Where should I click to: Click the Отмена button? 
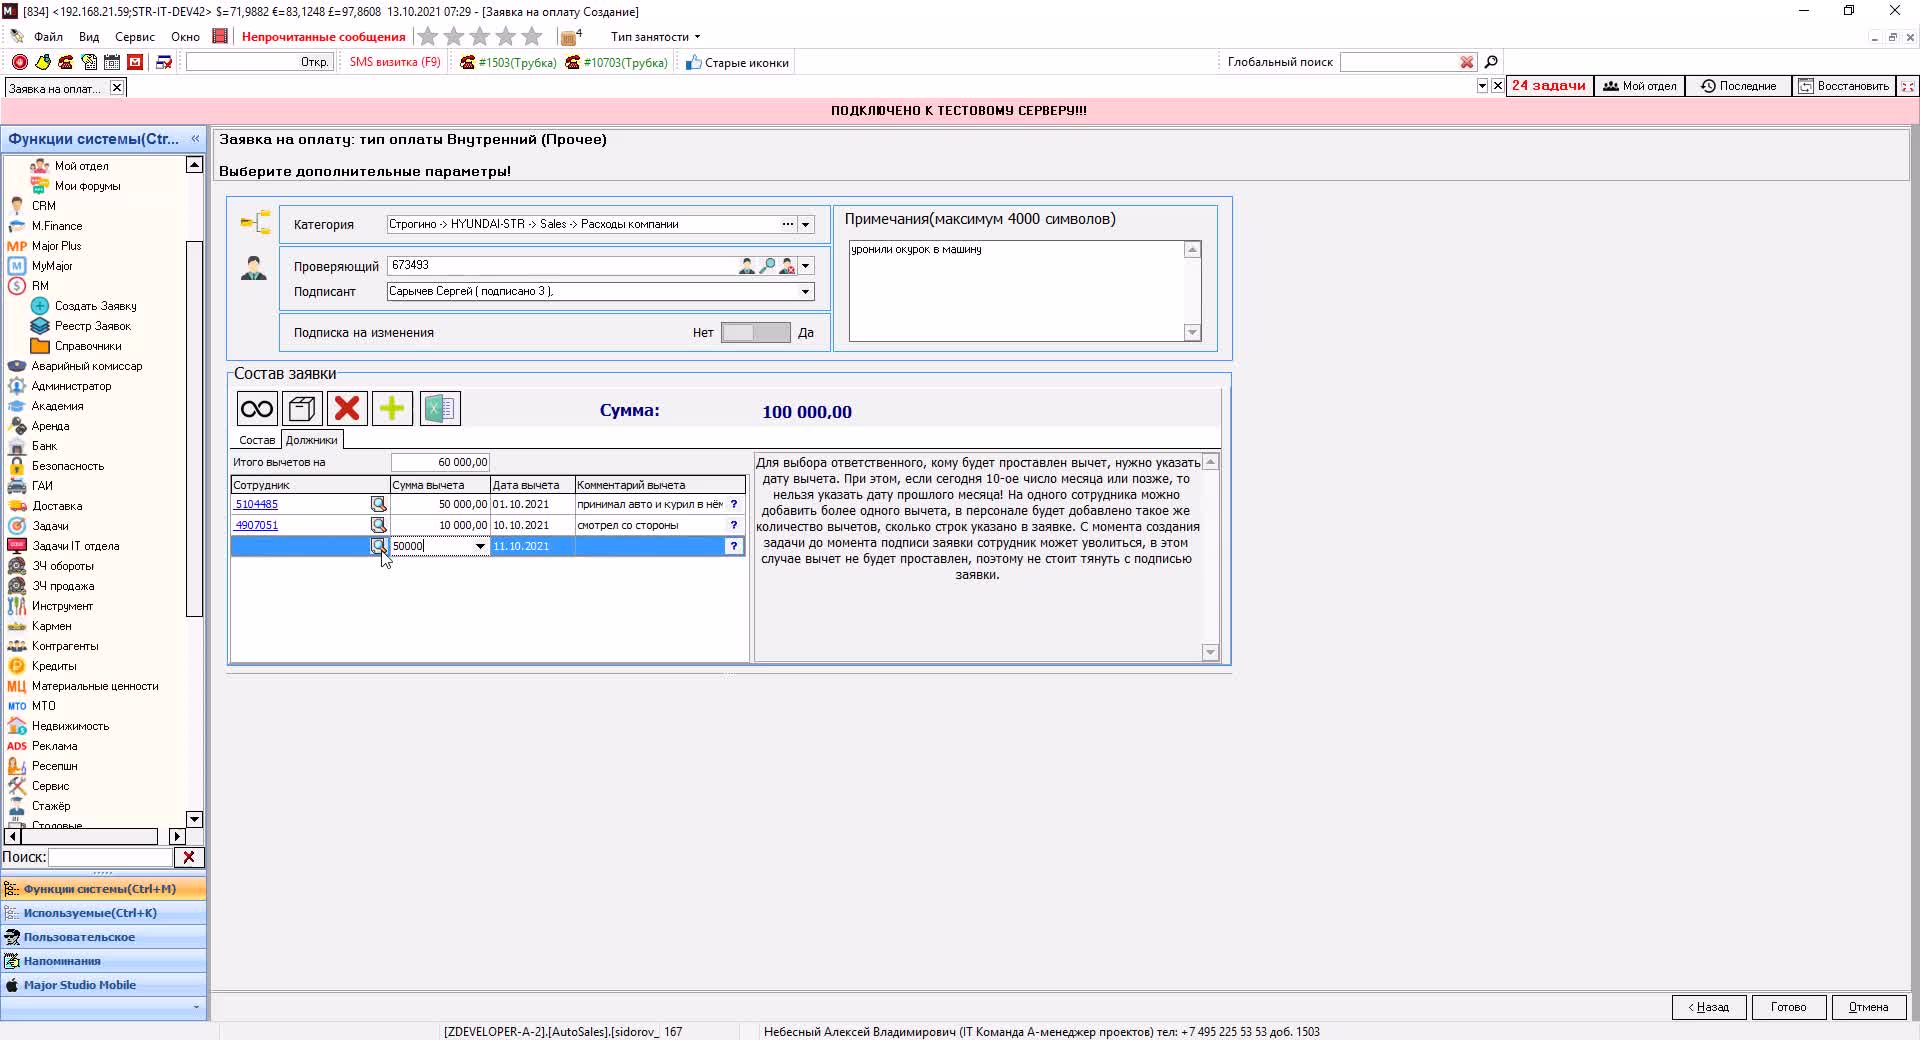point(1869,1007)
